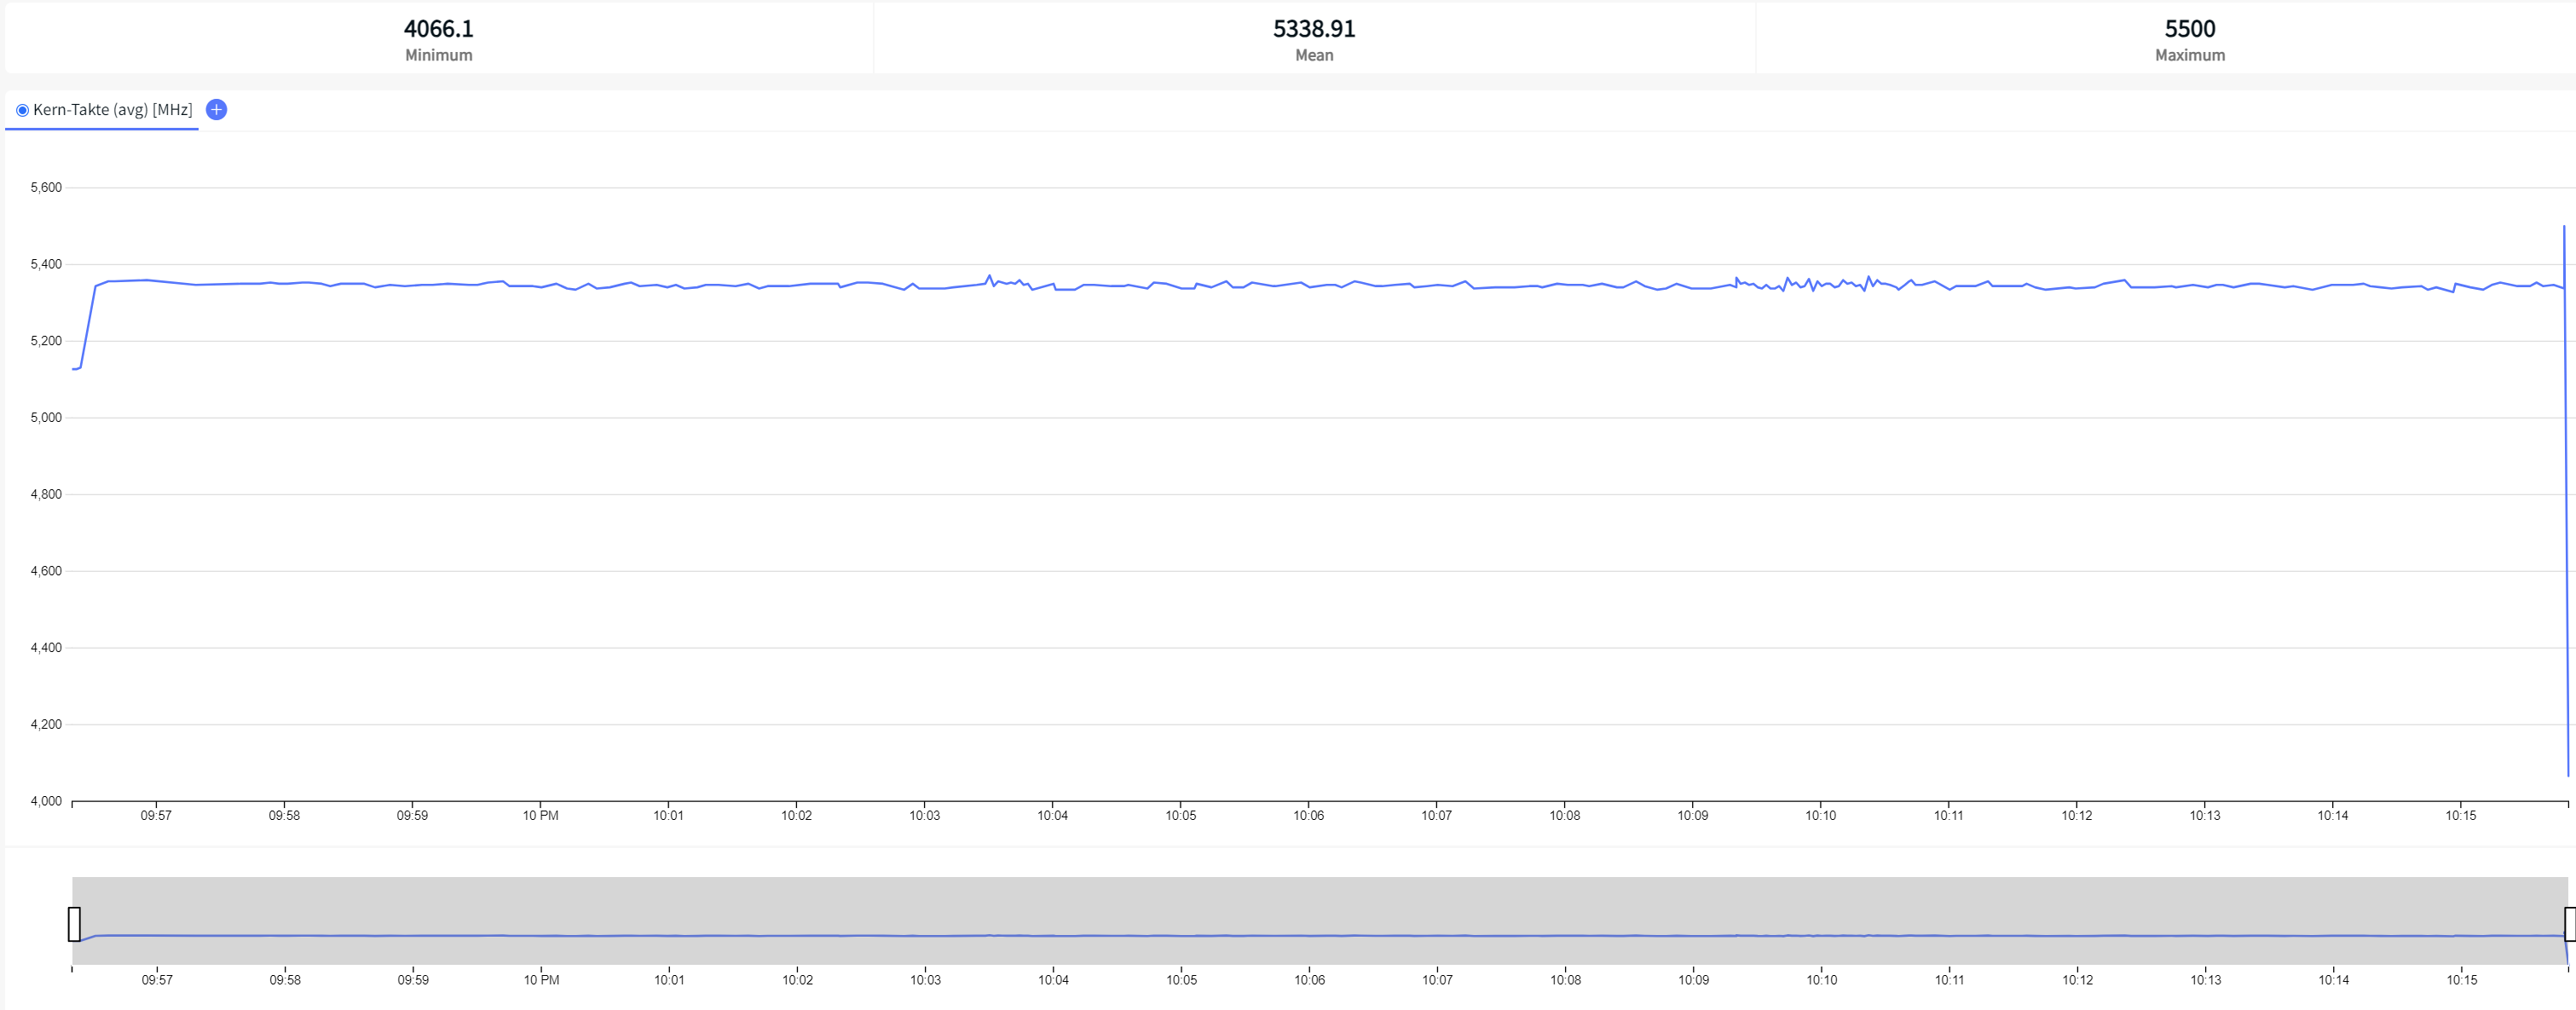
Task: Click the Maximum 5500 stat card
Action: pos(2189,39)
